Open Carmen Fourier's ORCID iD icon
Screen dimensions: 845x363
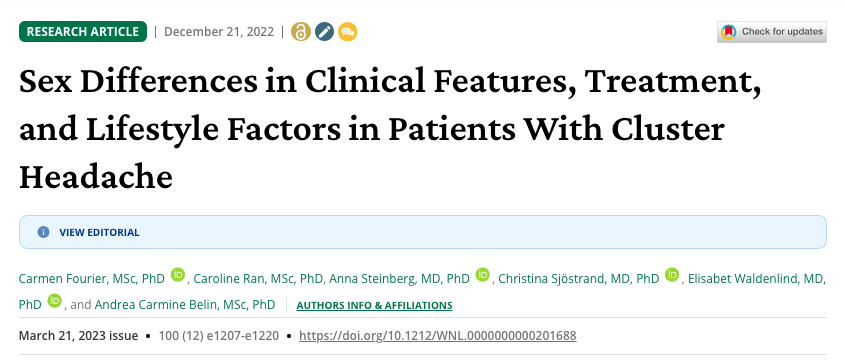[x=178, y=275]
